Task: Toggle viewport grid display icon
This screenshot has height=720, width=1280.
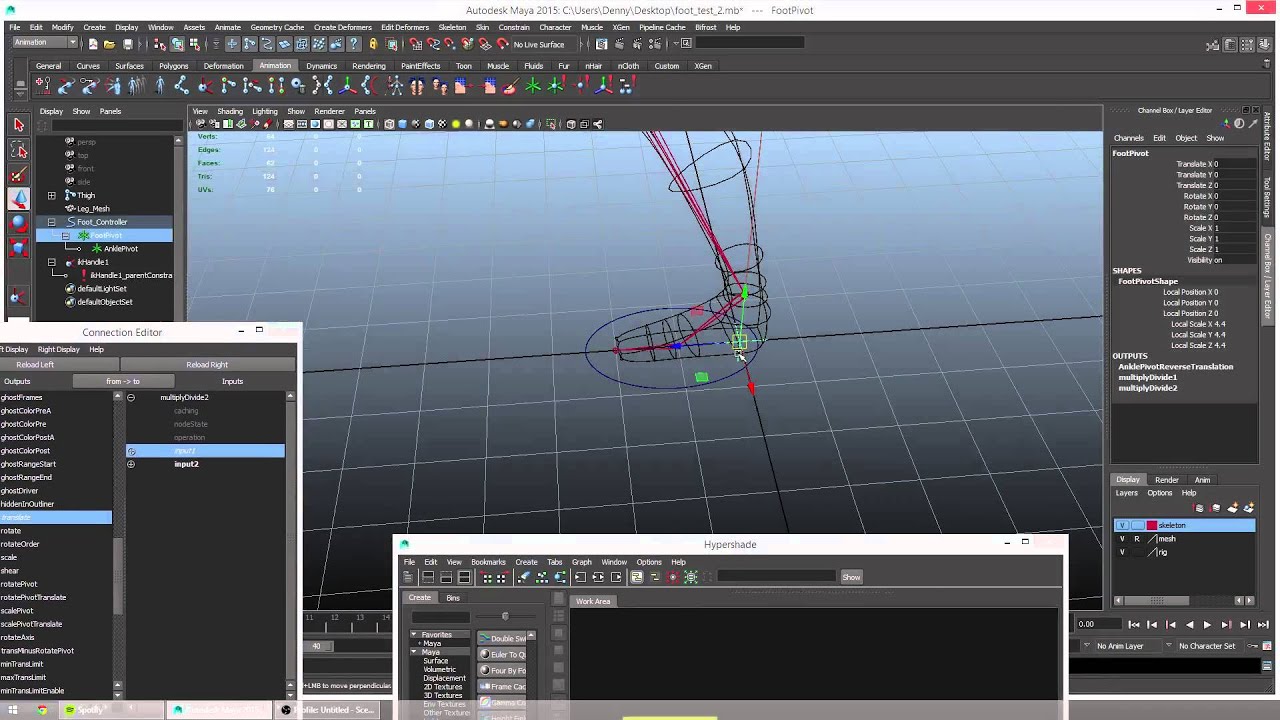Action: [289, 124]
